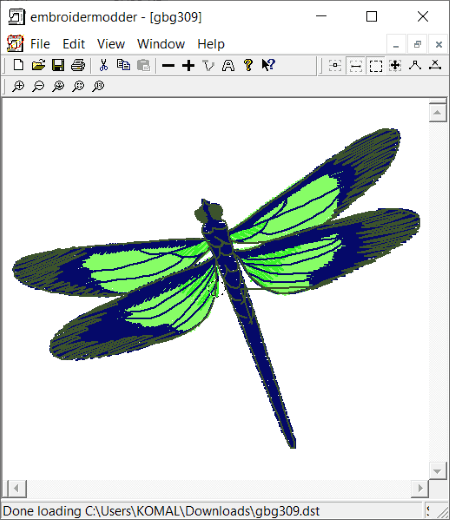
Task: Minimize the gbg309 document child window
Action: click(396, 44)
